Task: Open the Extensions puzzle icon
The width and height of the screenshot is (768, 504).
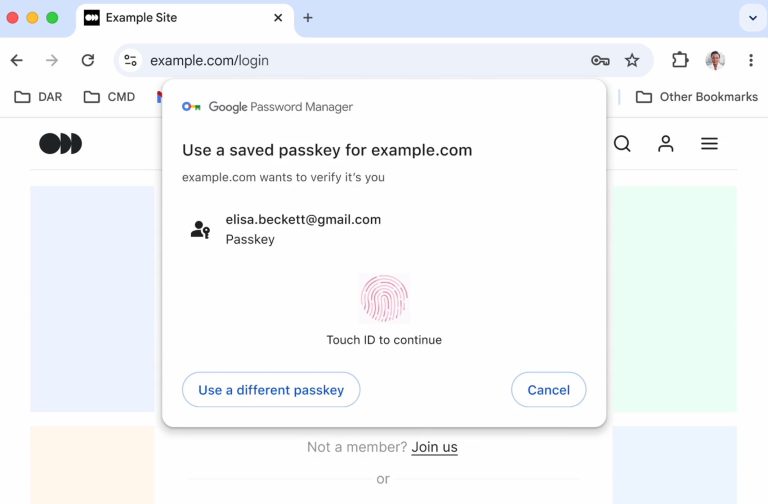Action: coord(680,60)
